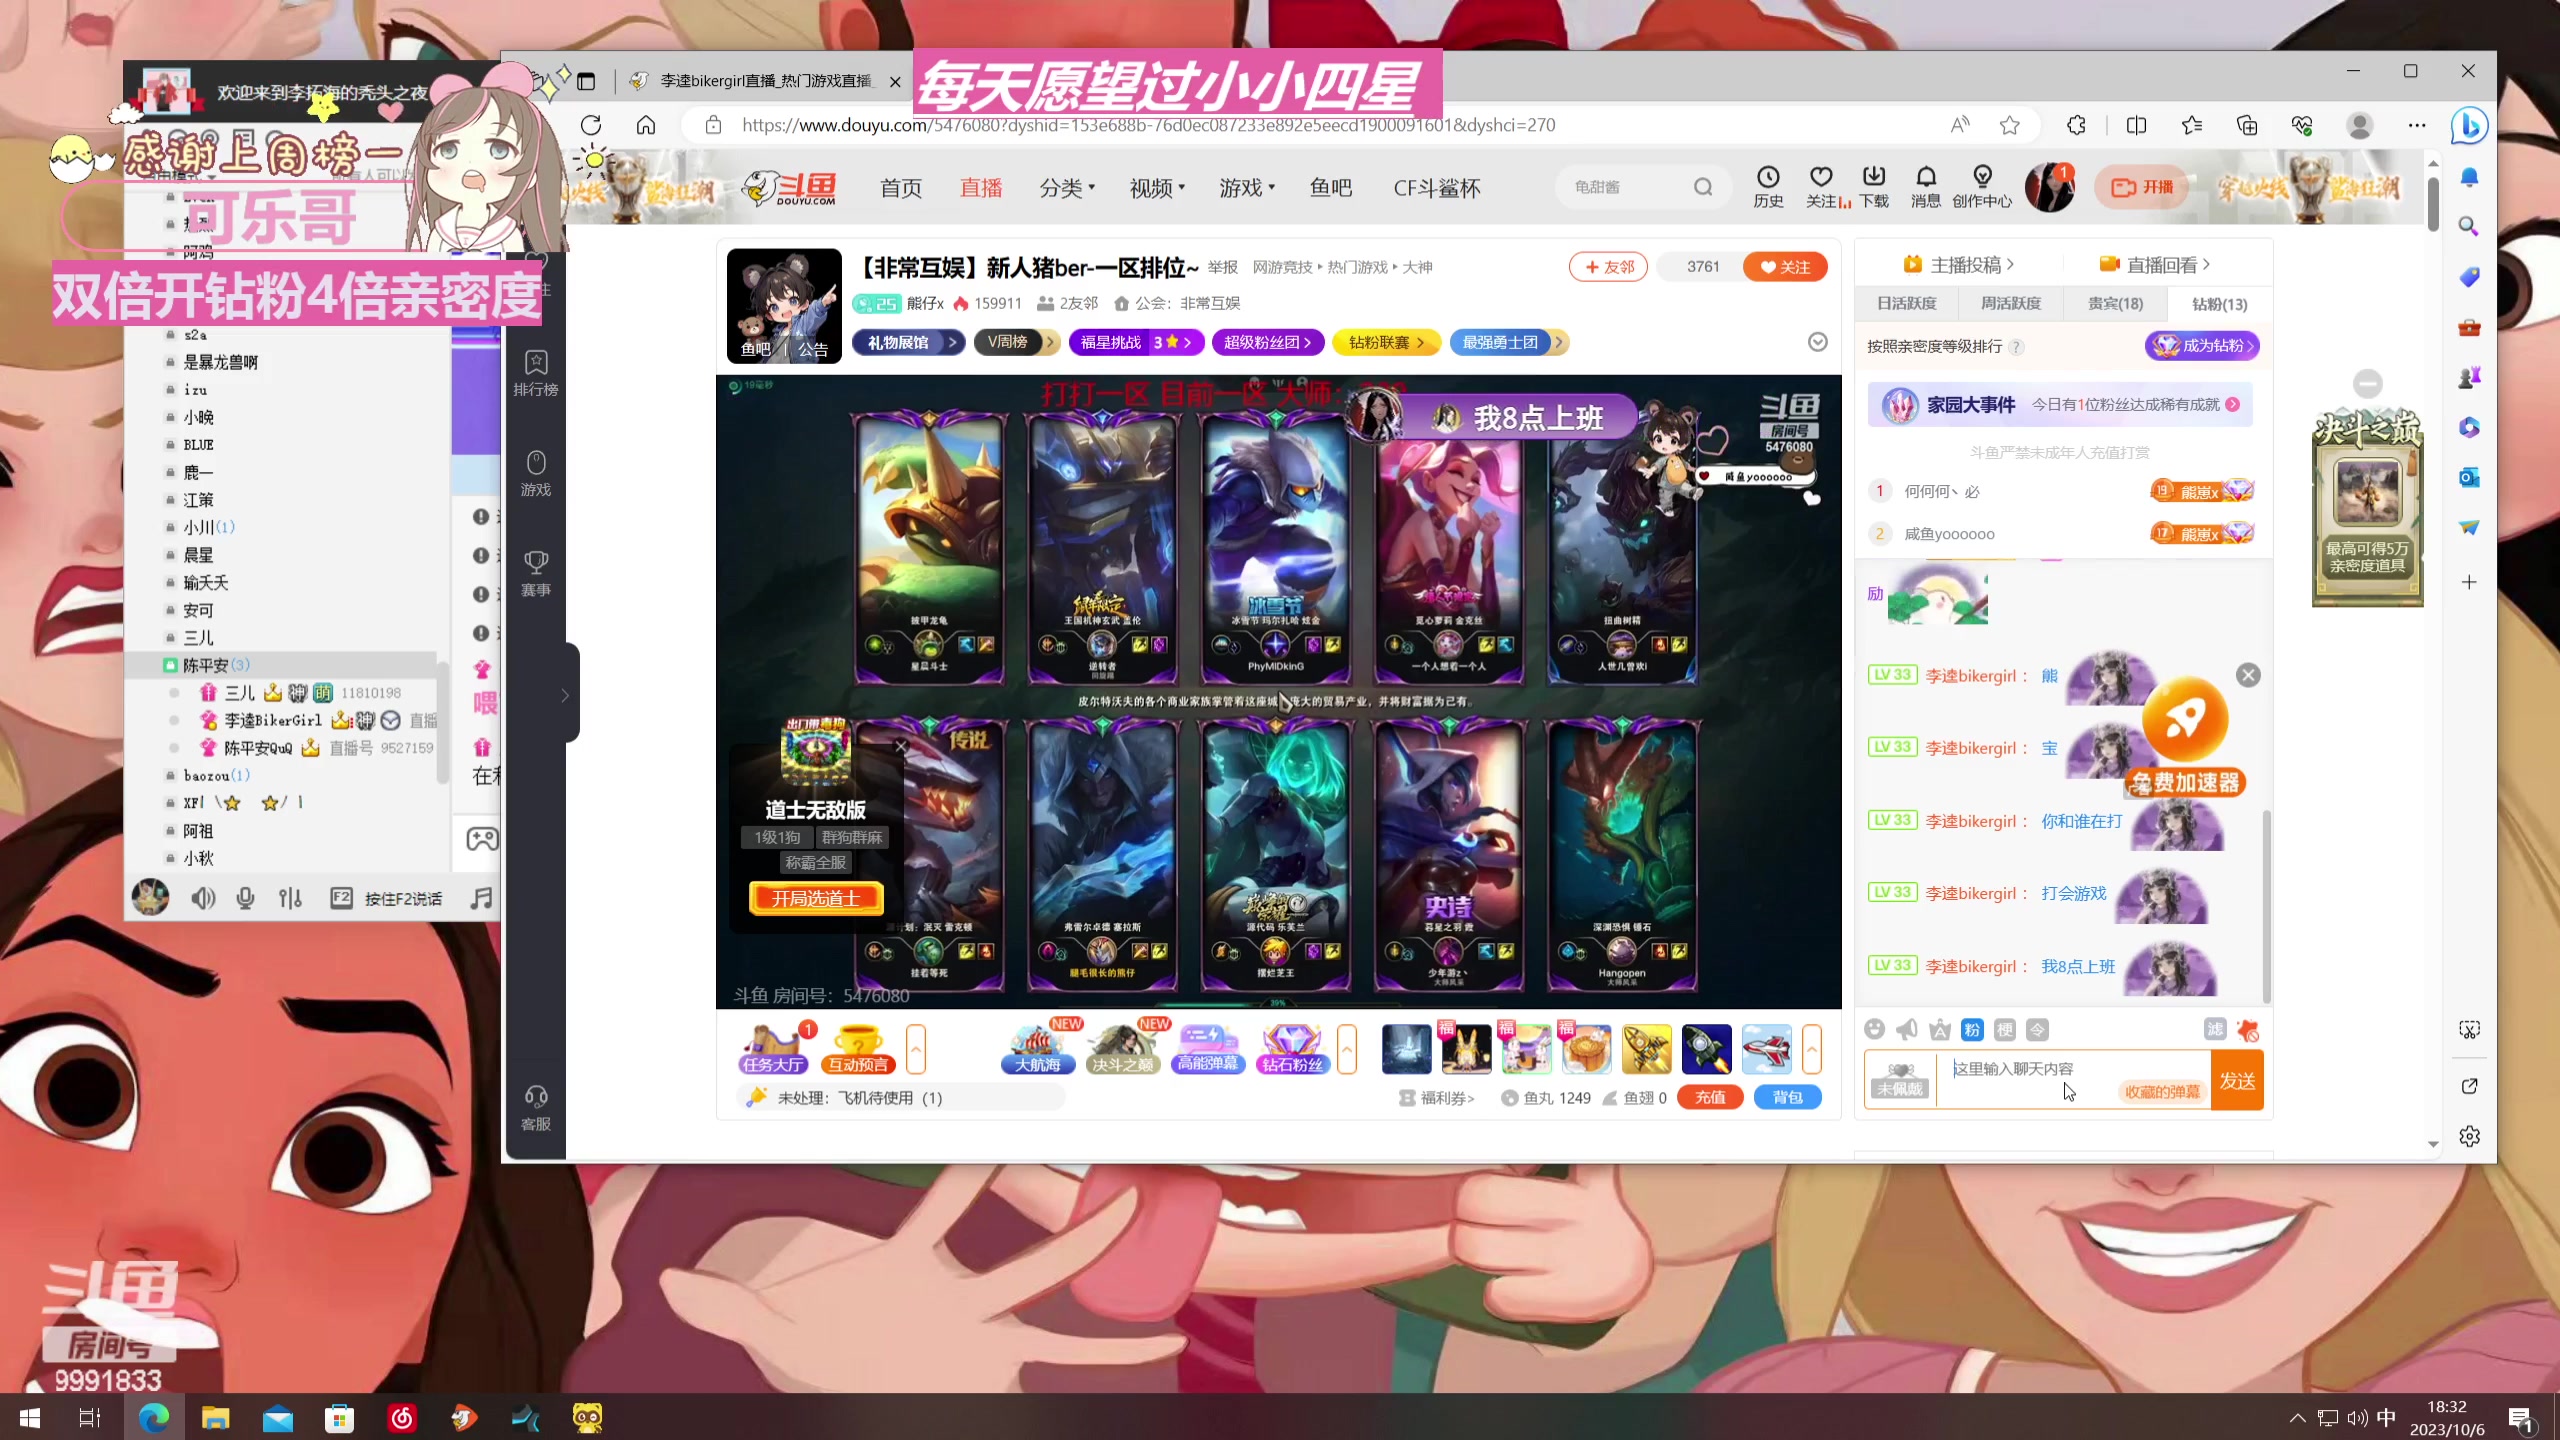Click the music note icon in voice chat

[x=482, y=898]
